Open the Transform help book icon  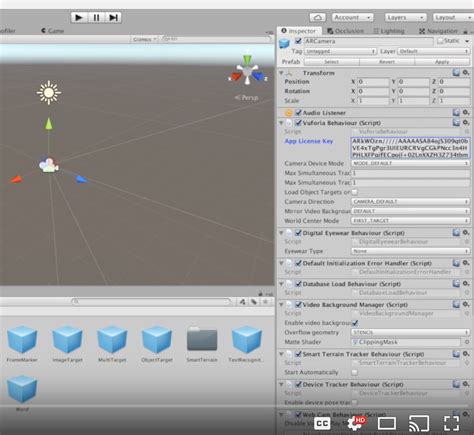click(x=456, y=73)
